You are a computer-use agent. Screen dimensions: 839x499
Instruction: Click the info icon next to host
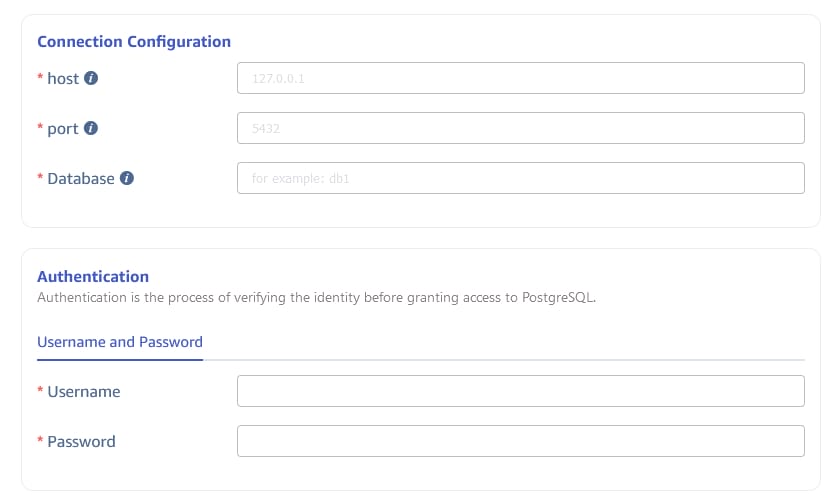coord(91,78)
